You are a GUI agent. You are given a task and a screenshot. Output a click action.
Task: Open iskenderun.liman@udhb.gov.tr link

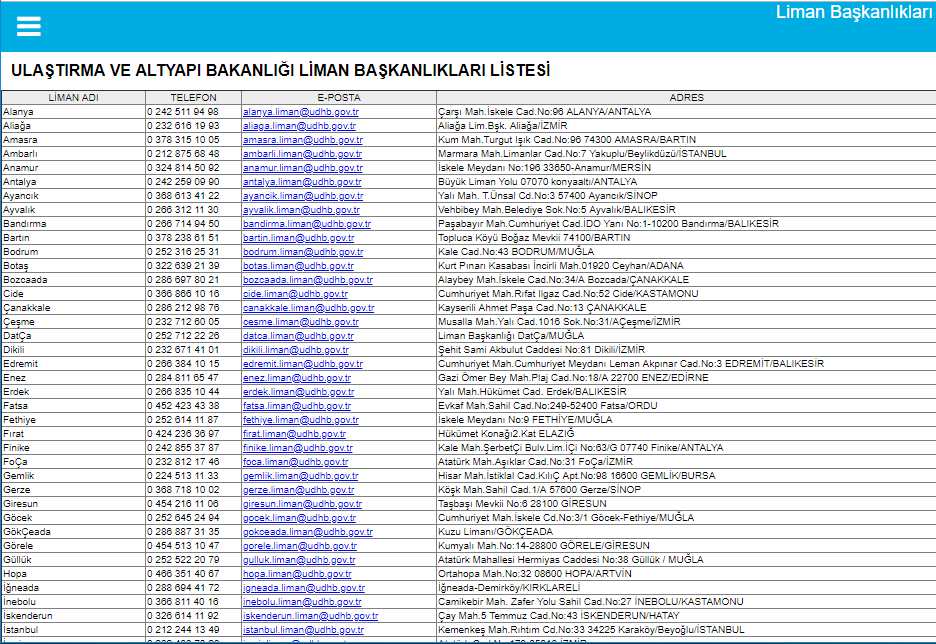click(x=310, y=616)
